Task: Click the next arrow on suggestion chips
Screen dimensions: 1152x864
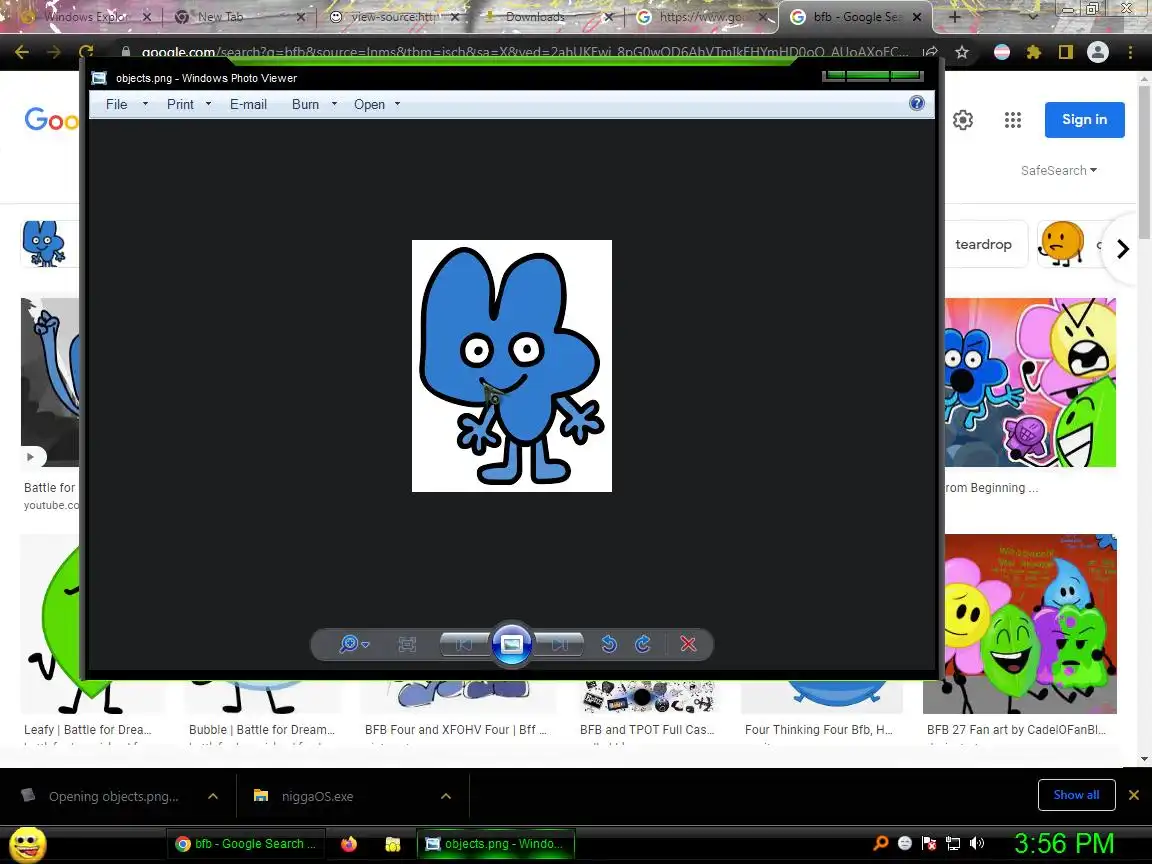Action: click(x=1122, y=249)
